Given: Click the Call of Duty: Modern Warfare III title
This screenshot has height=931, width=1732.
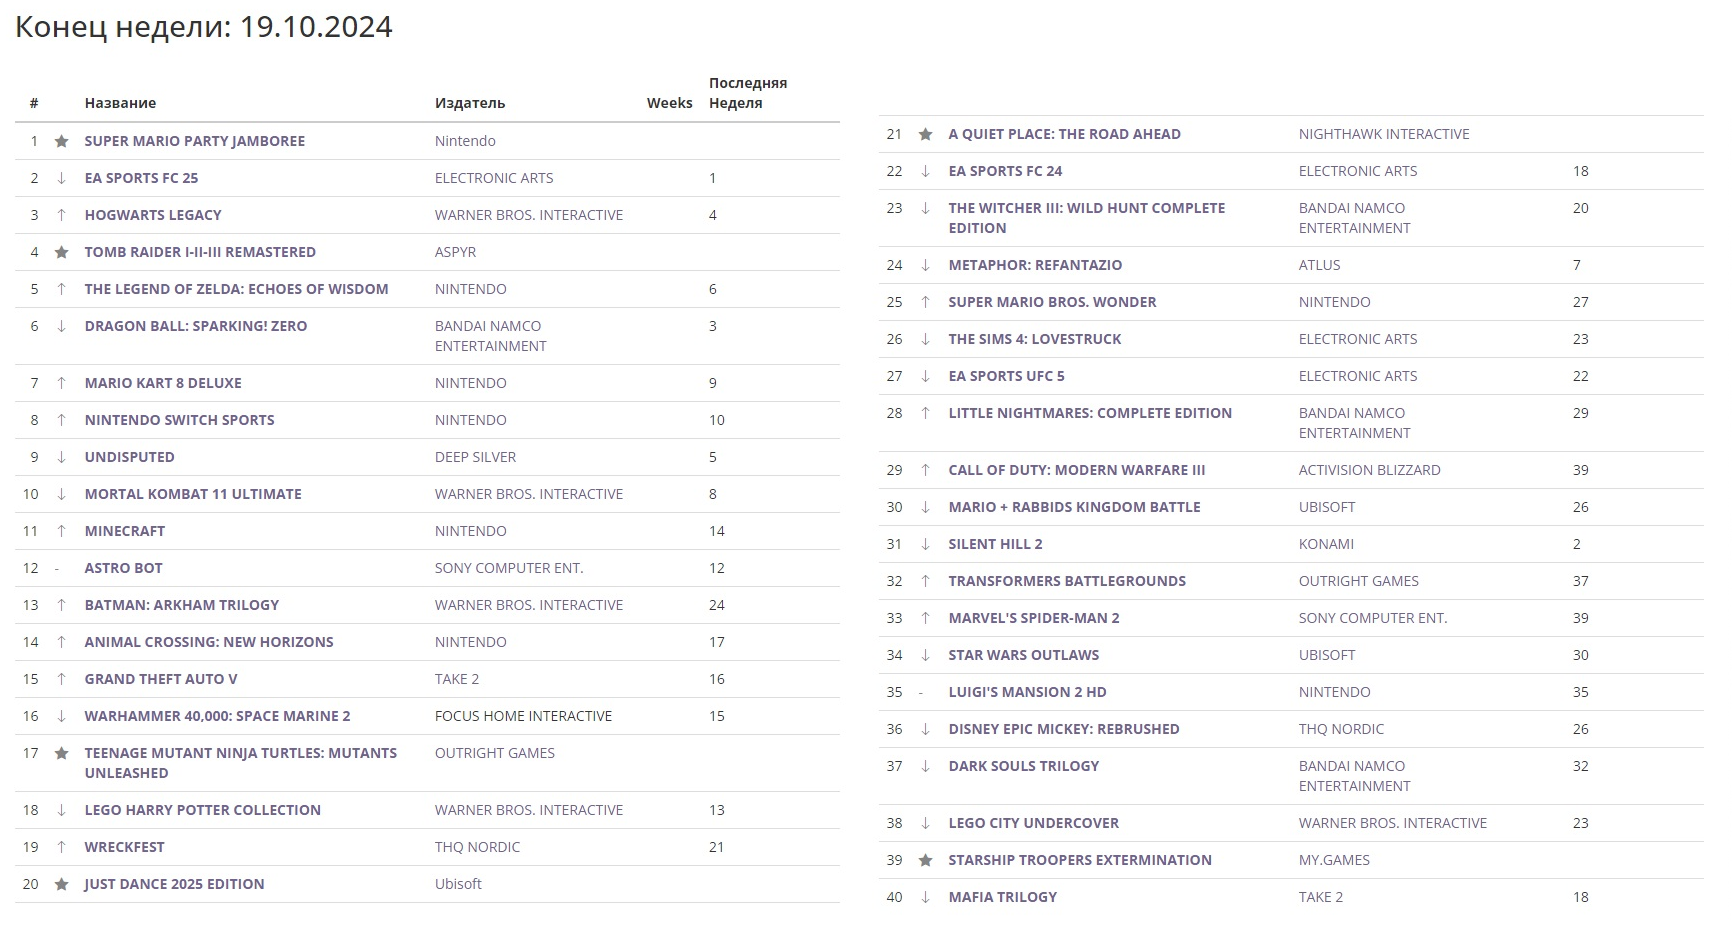Looking at the screenshot, I should (1076, 470).
